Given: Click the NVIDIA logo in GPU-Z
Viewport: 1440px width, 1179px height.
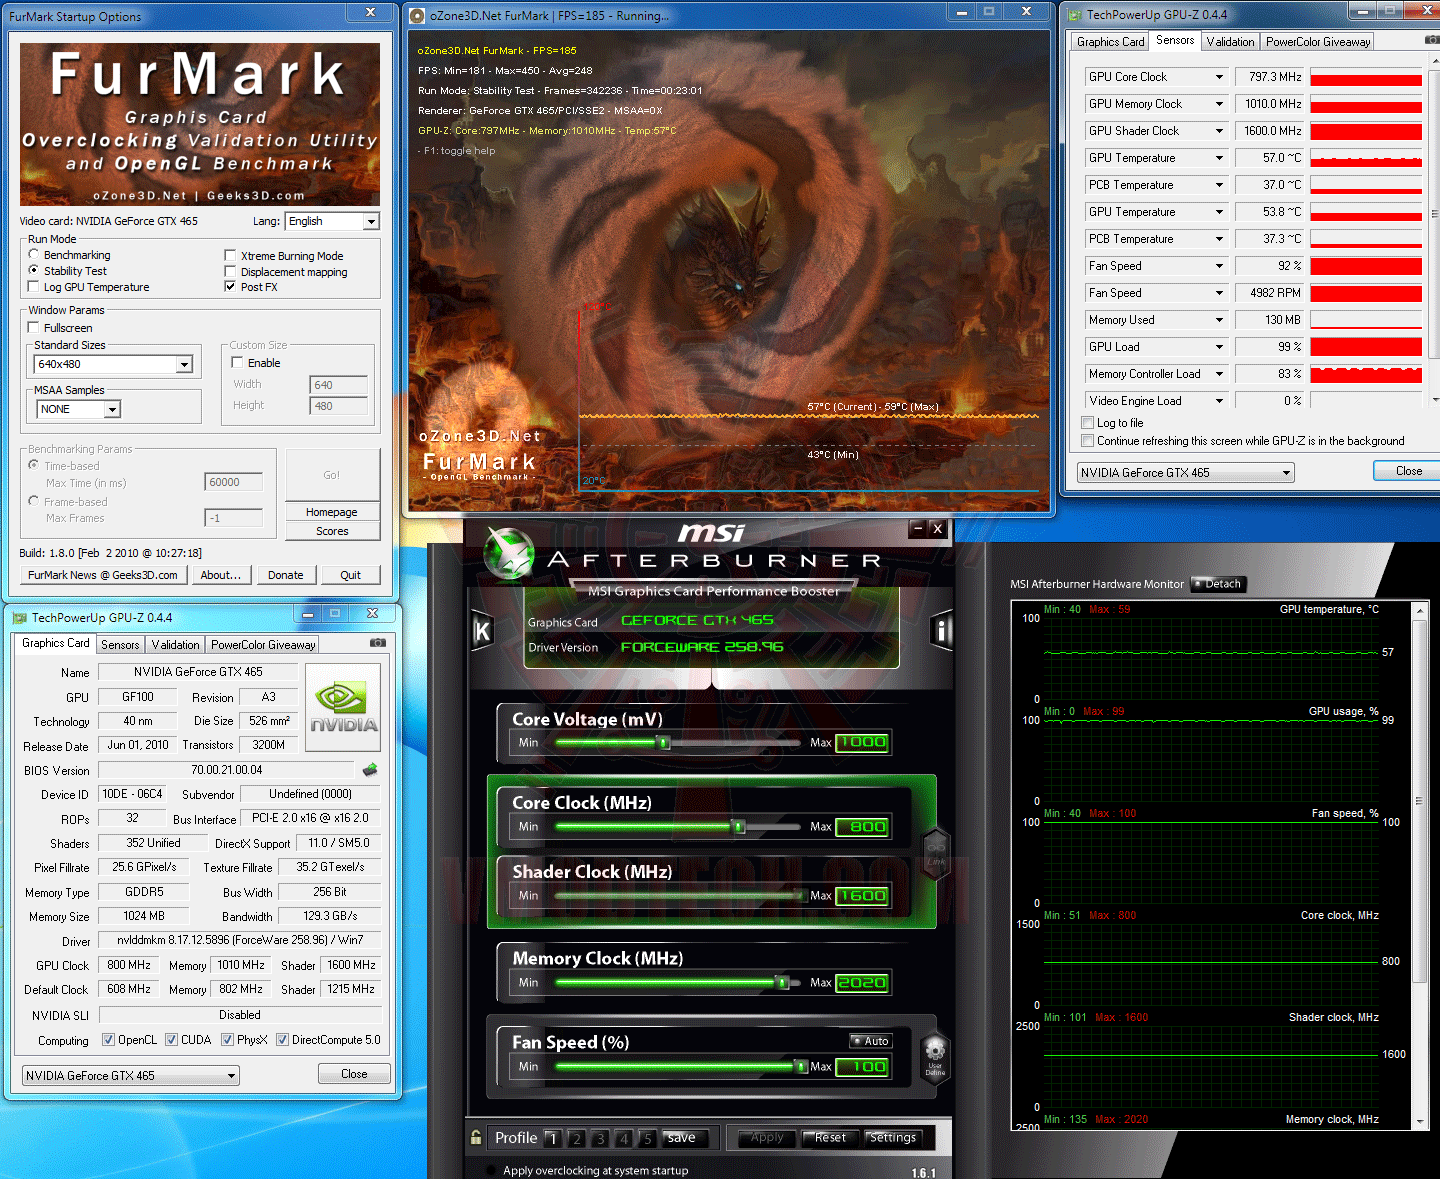Looking at the screenshot, I should coord(343,709).
